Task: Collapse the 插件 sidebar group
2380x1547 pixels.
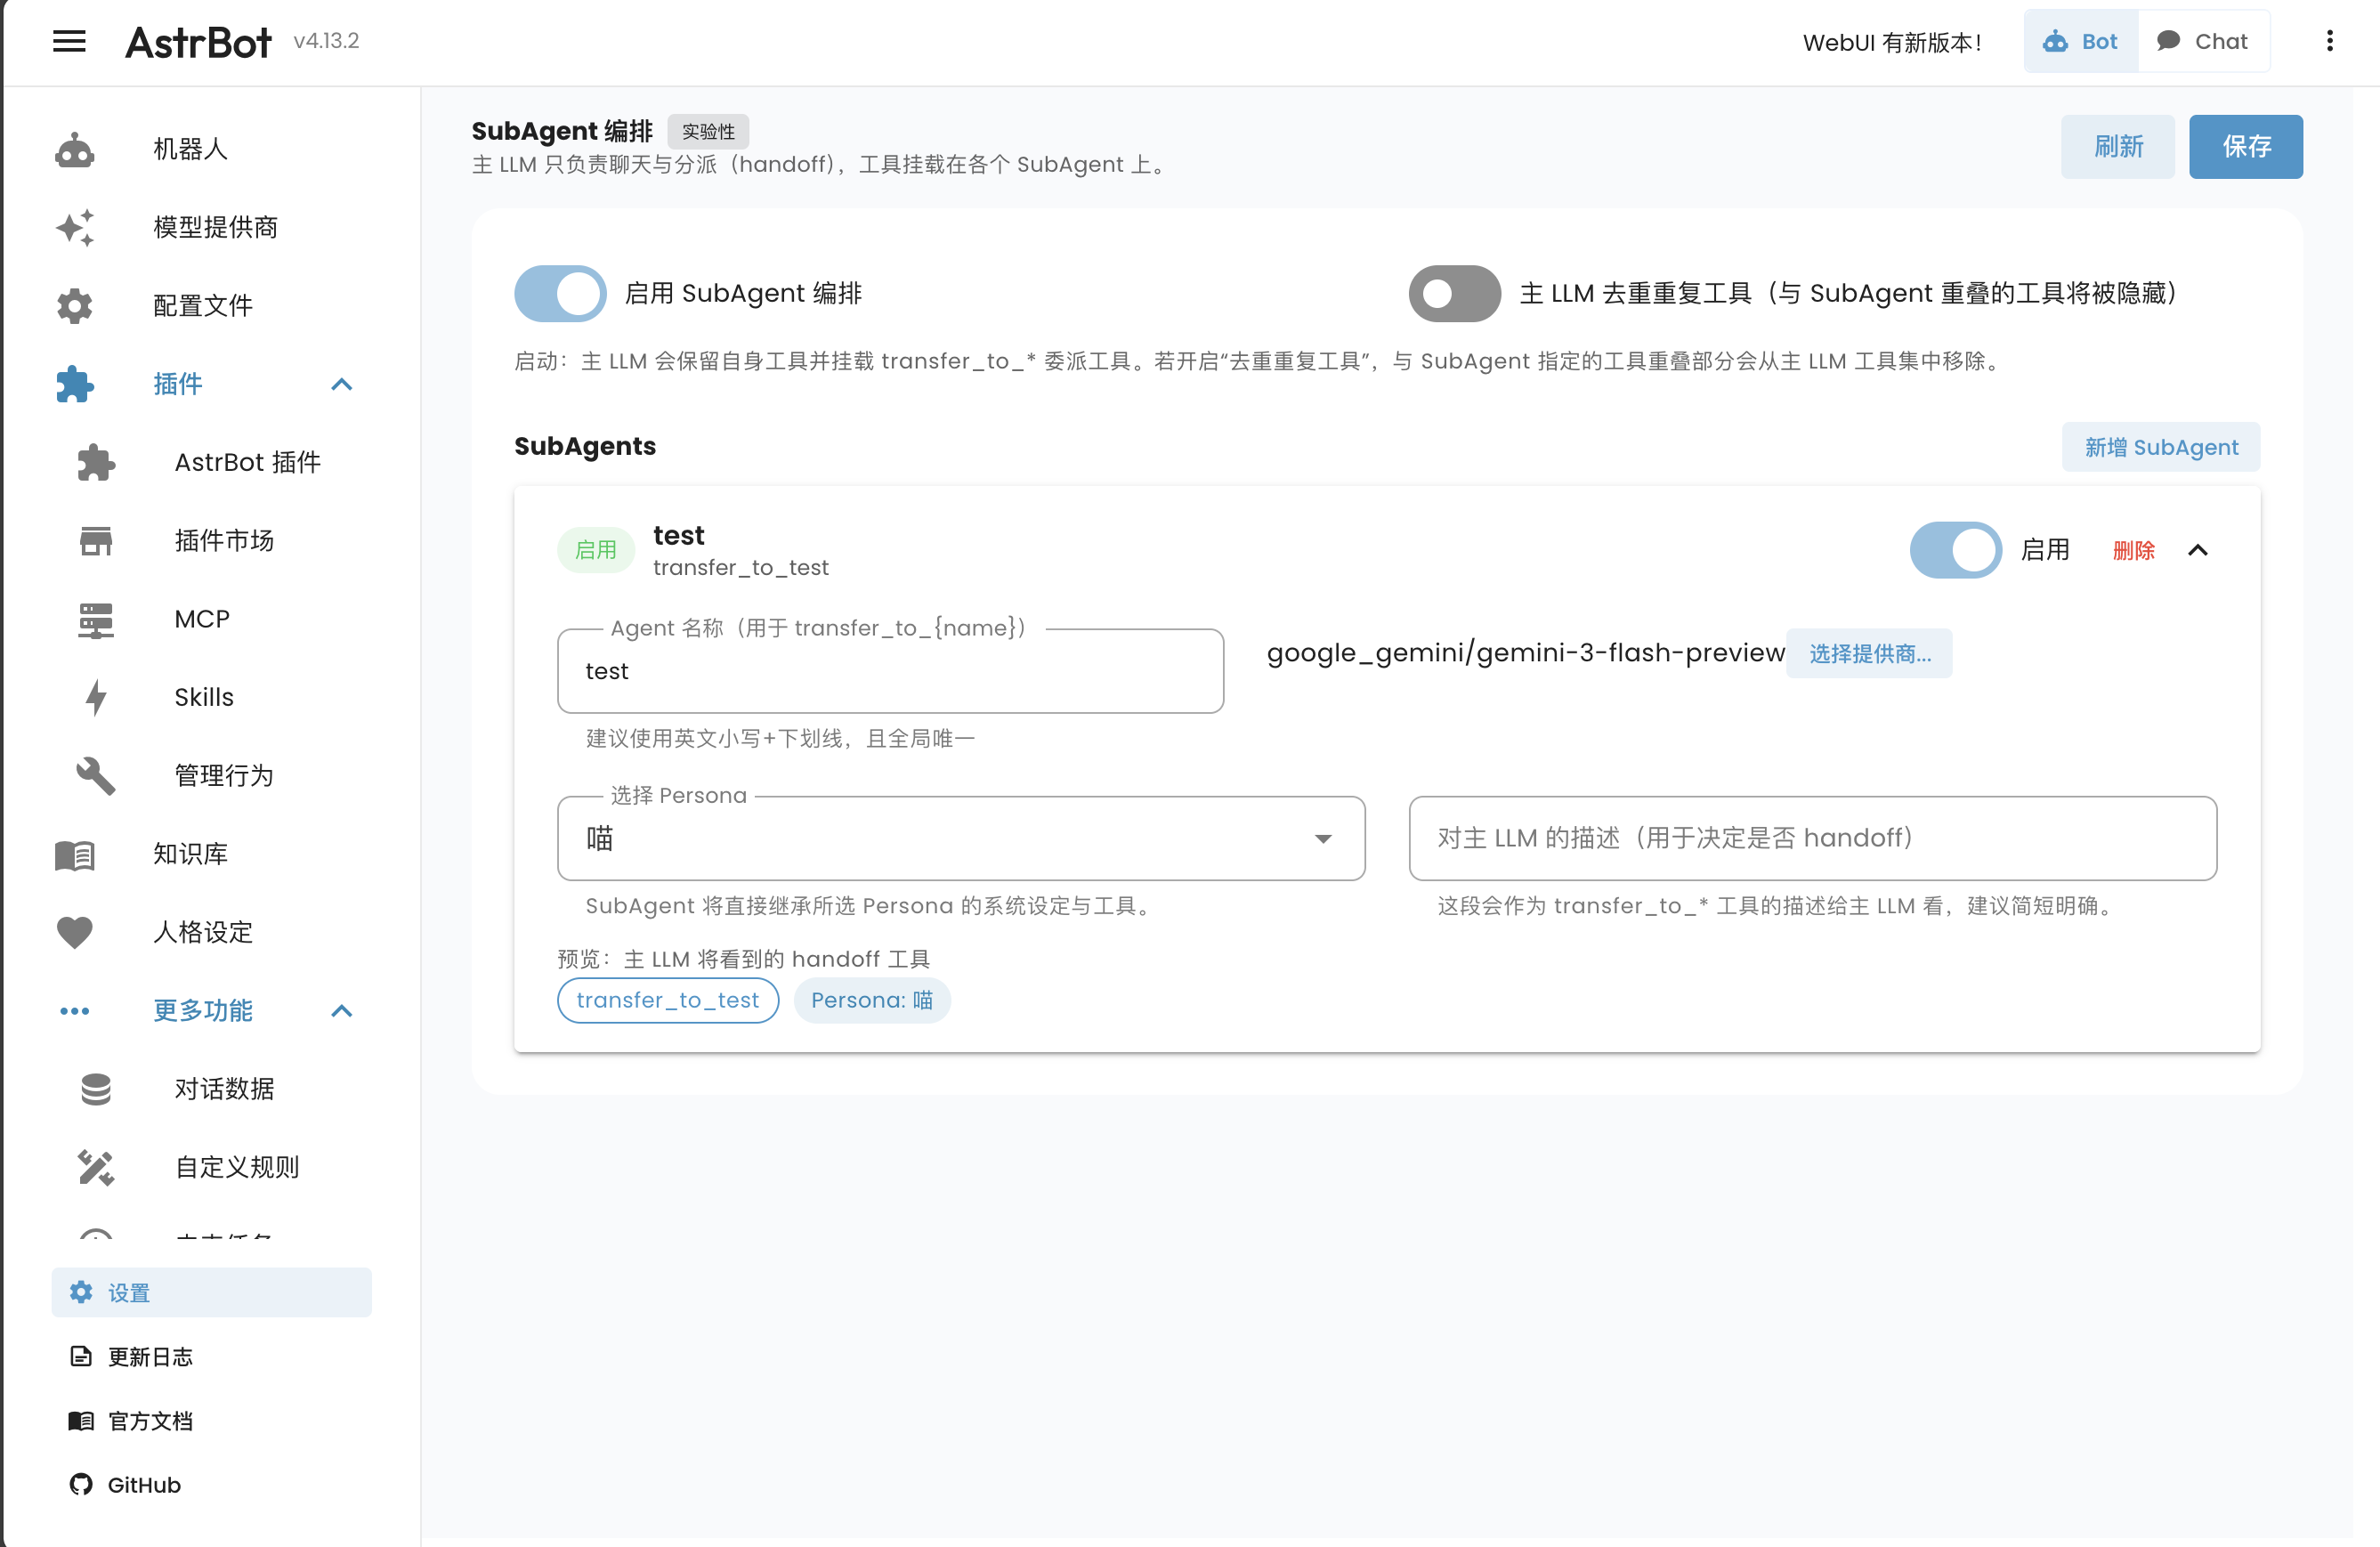Action: (x=341, y=384)
